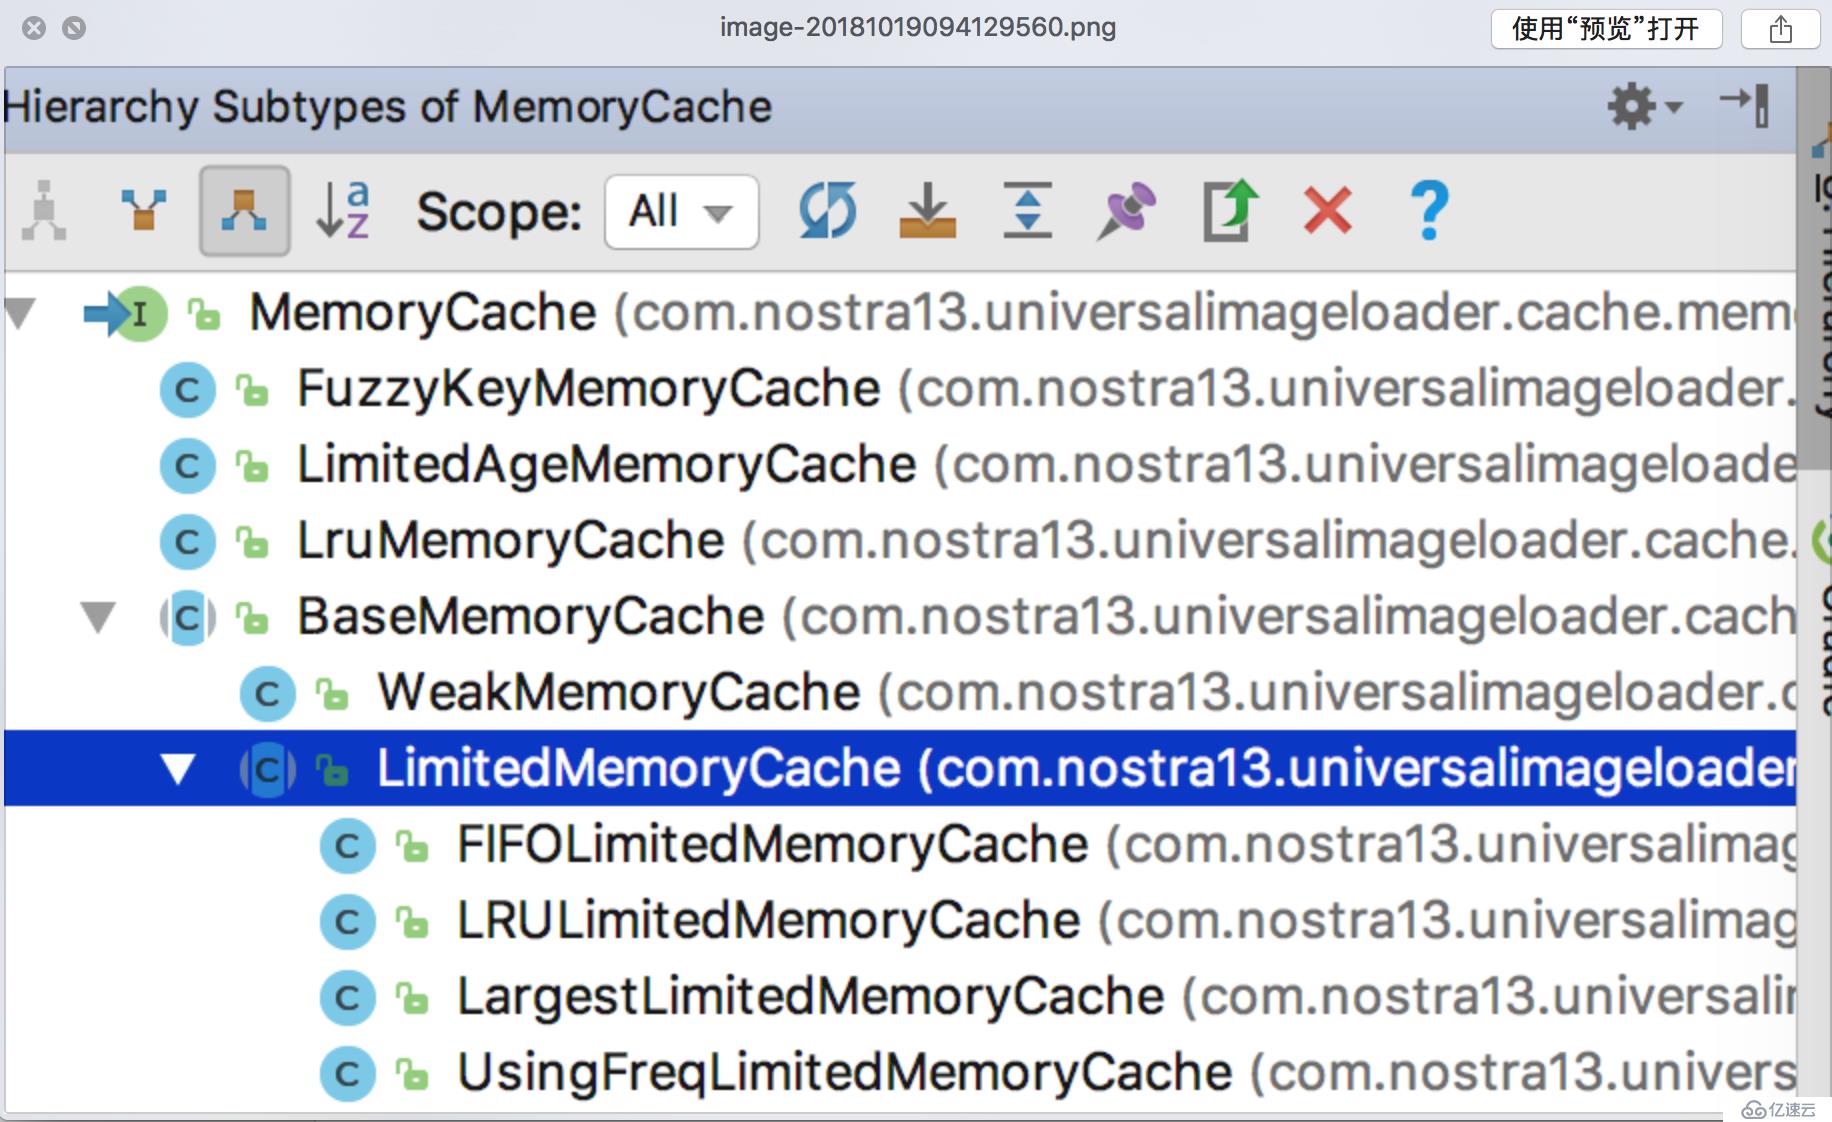Select FuzzyKeyMemoryCache in the tree
Viewport: 1832px width, 1122px height.
click(x=900, y=389)
